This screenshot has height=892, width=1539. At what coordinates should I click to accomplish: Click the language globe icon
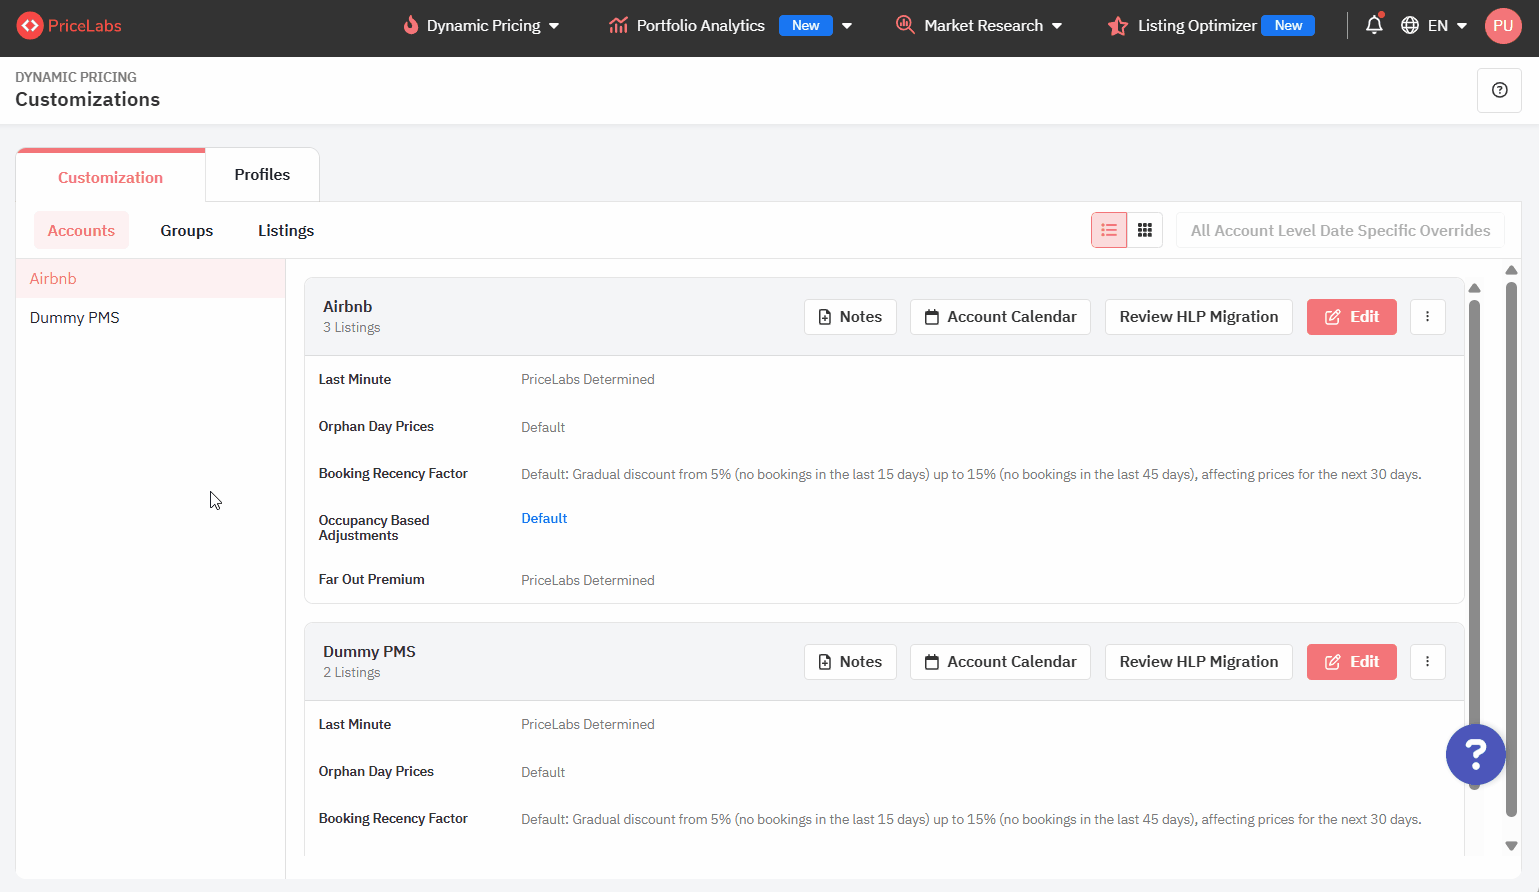pos(1410,26)
